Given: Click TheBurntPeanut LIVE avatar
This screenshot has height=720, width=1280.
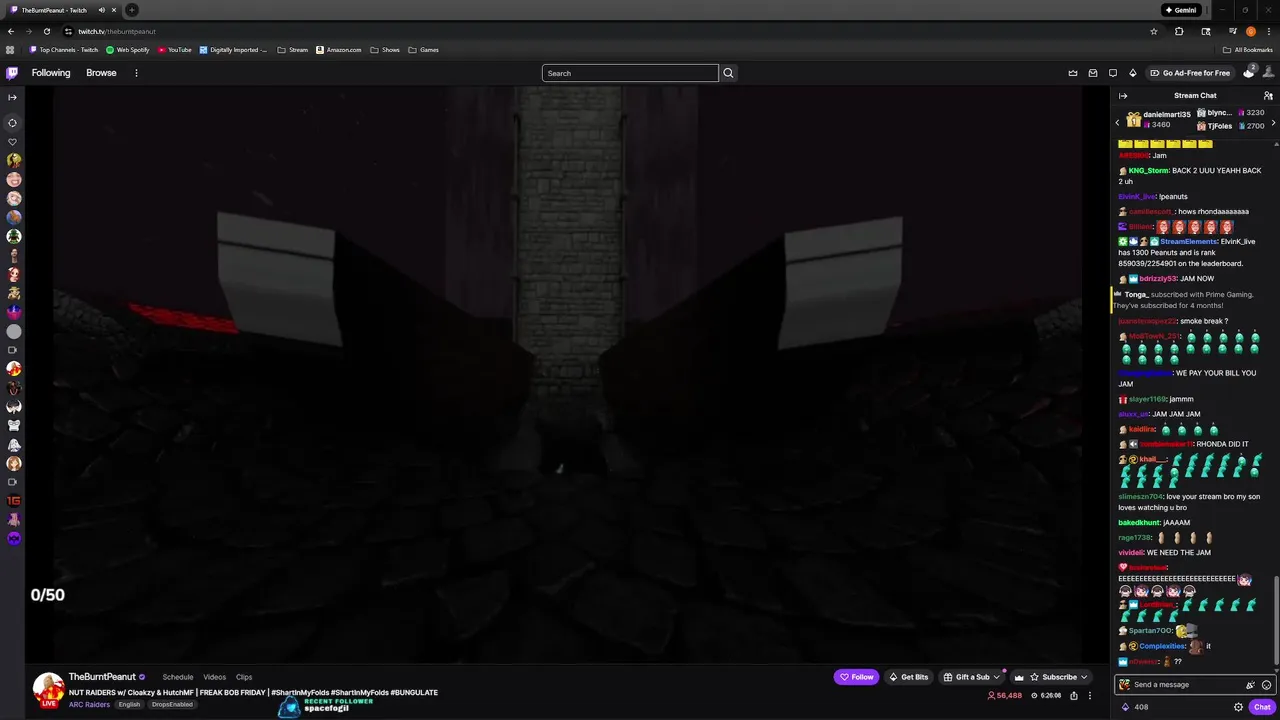Looking at the screenshot, I should 48,690.
